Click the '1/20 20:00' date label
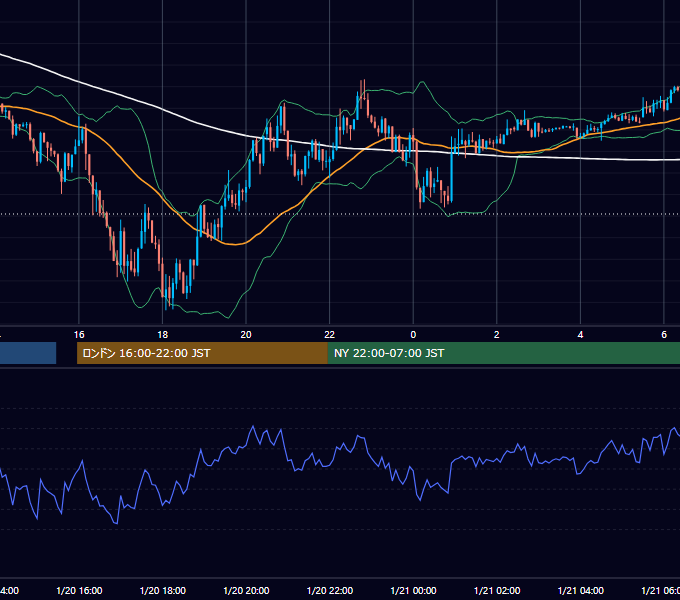The height and width of the screenshot is (600, 680). click(246, 590)
